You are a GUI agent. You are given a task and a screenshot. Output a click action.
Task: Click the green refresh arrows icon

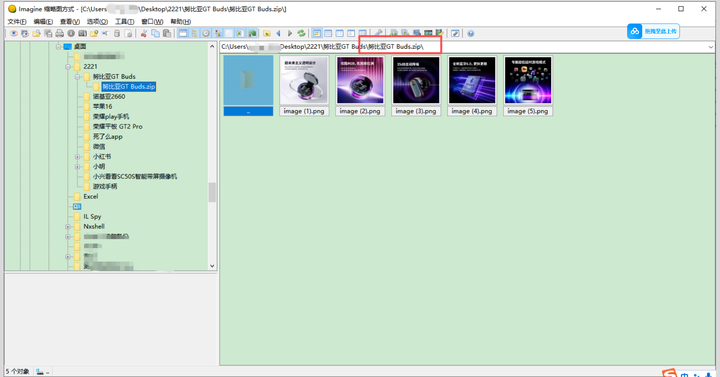[301, 34]
